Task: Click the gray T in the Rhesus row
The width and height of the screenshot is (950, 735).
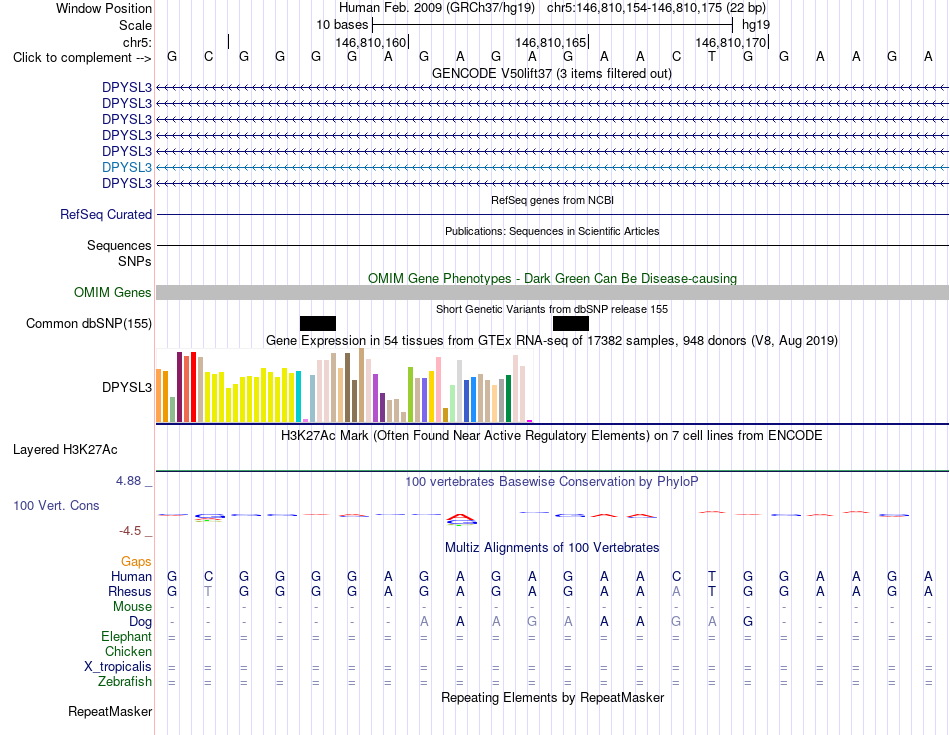Action: click(x=208, y=591)
